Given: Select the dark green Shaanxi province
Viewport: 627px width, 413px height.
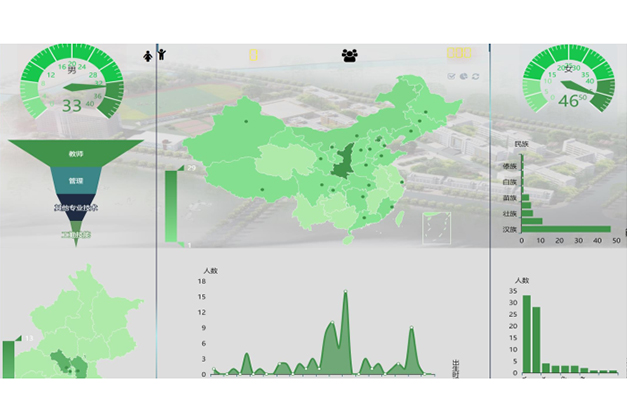Looking at the screenshot, I should tap(345, 162).
